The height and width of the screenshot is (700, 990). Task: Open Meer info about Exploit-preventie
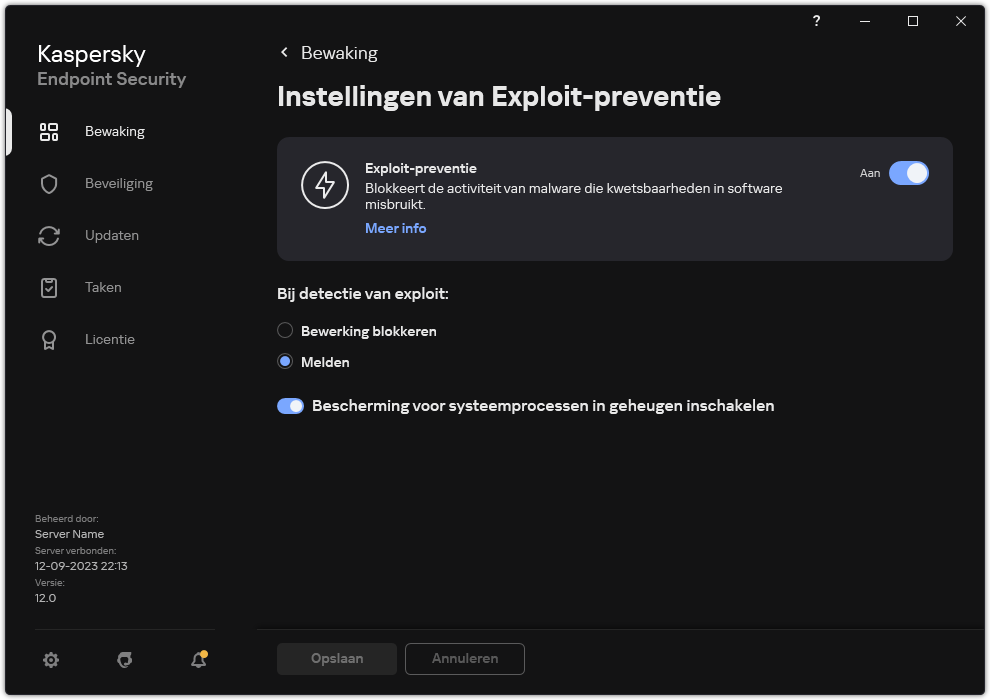(x=395, y=228)
